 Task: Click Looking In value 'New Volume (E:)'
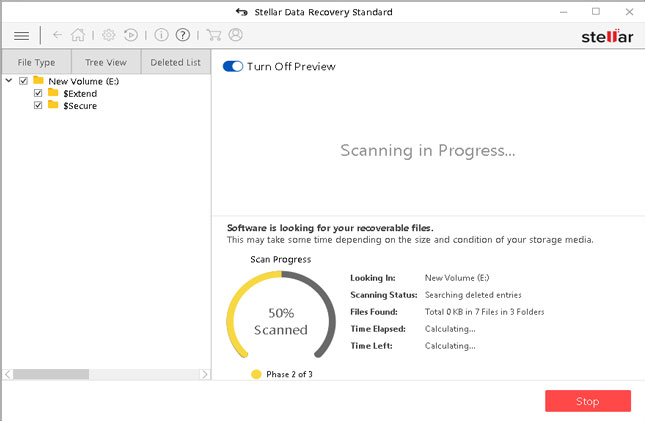point(457,278)
